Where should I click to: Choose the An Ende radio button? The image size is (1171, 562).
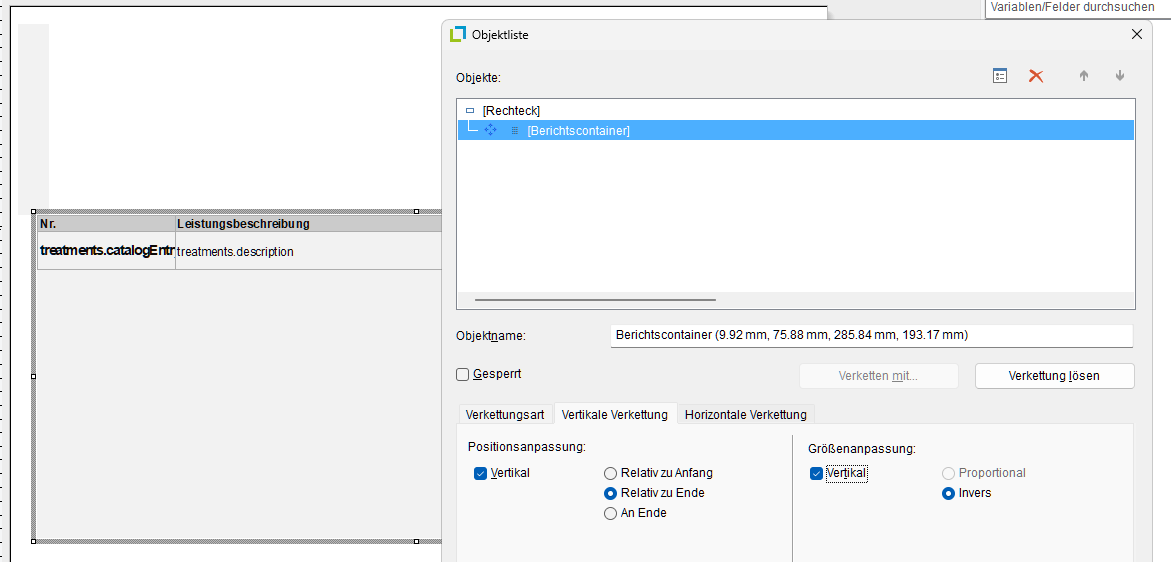tap(610, 513)
